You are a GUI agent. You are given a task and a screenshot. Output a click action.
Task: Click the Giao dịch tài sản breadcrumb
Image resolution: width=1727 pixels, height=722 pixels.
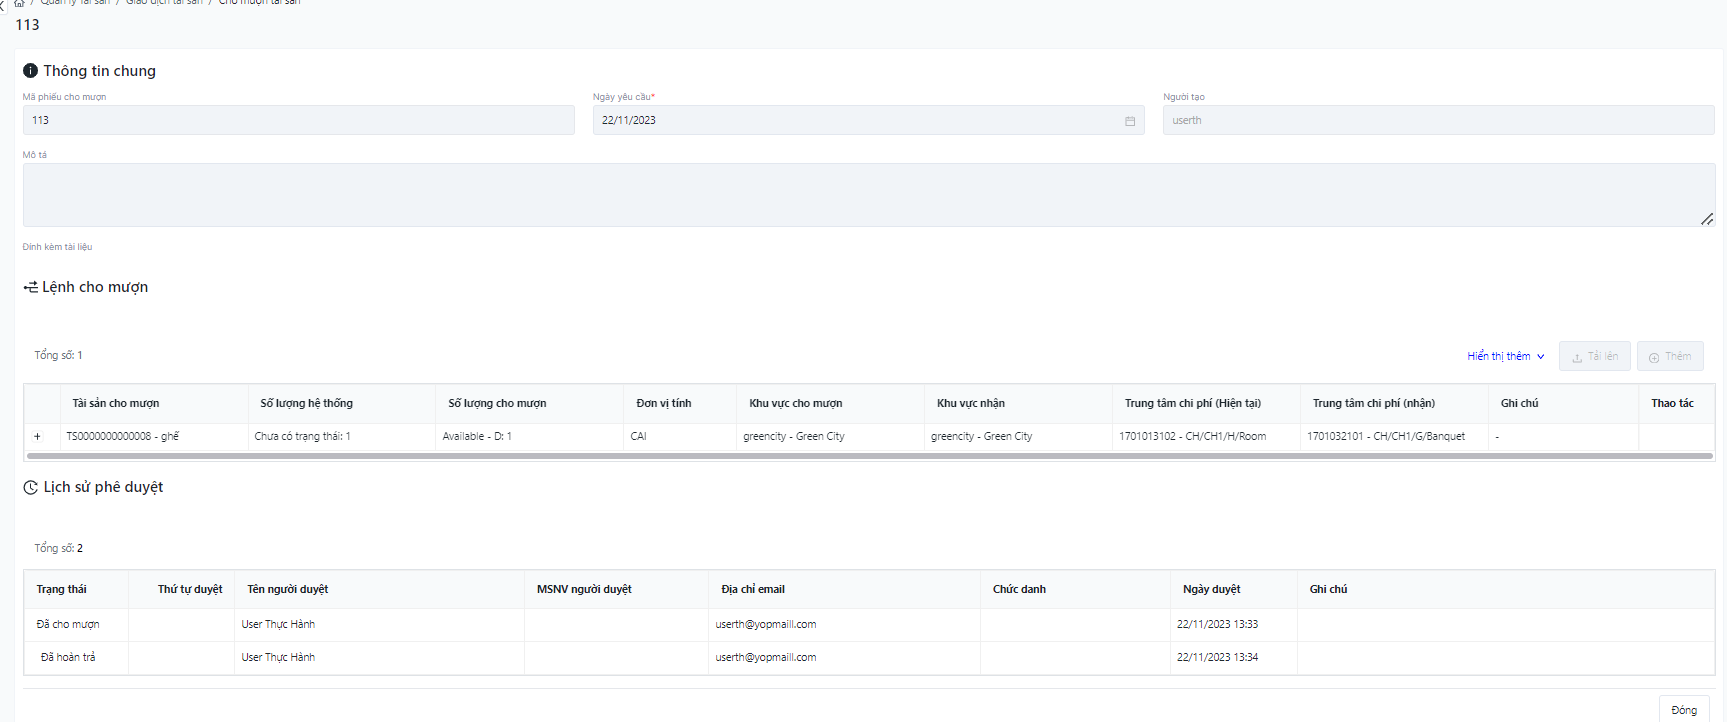[x=164, y=3]
